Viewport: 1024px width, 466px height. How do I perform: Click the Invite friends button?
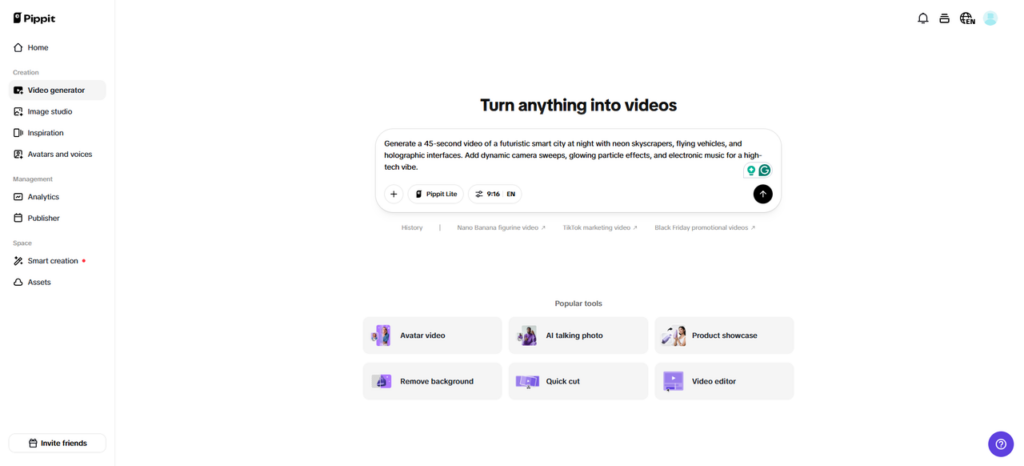point(57,443)
